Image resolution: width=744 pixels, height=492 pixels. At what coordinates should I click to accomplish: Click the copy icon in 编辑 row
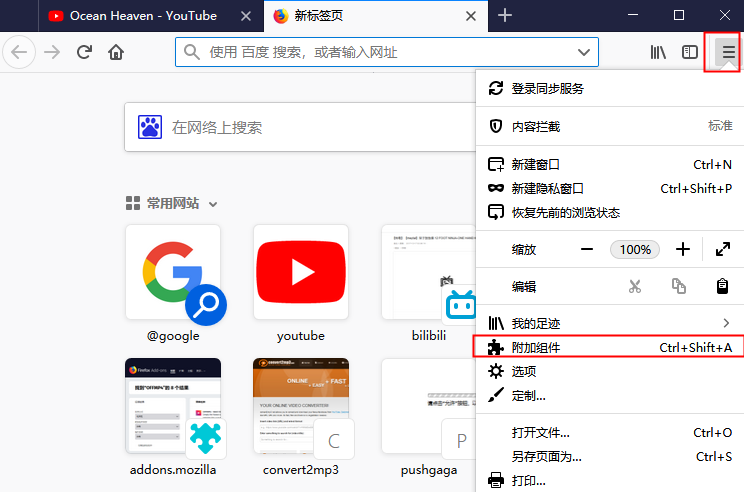point(679,287)
